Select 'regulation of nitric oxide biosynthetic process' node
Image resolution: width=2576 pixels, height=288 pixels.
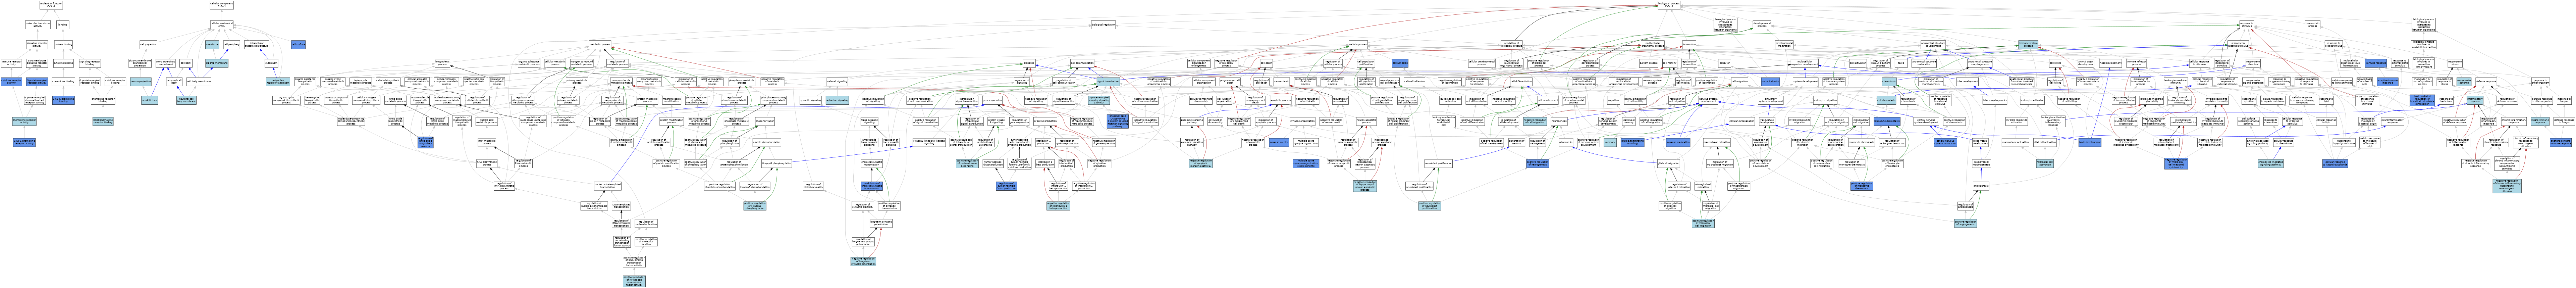coord(426,142)
